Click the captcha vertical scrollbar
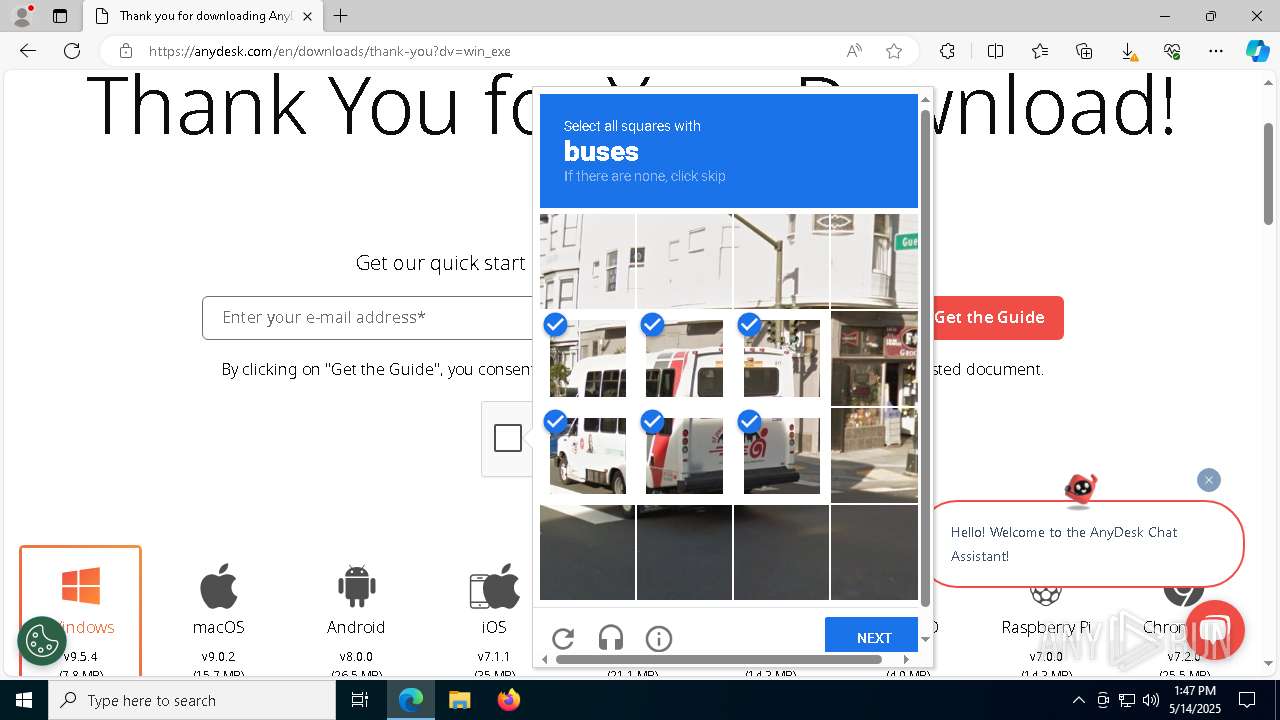Image resolution: width=1280 pixels, height=720 pixels. 925,360
